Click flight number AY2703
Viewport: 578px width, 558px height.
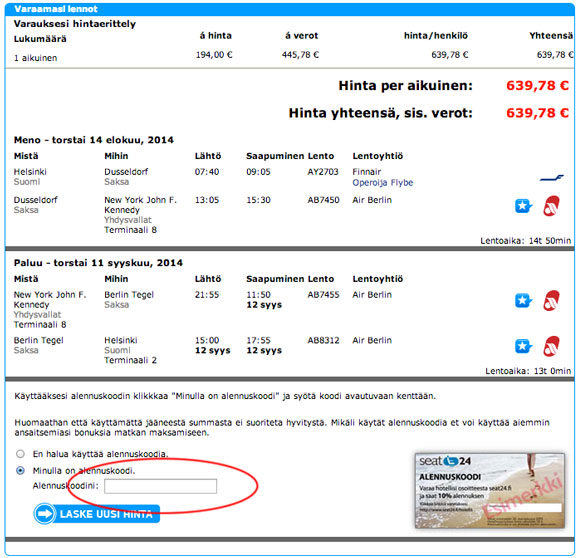tap(323, 172)
